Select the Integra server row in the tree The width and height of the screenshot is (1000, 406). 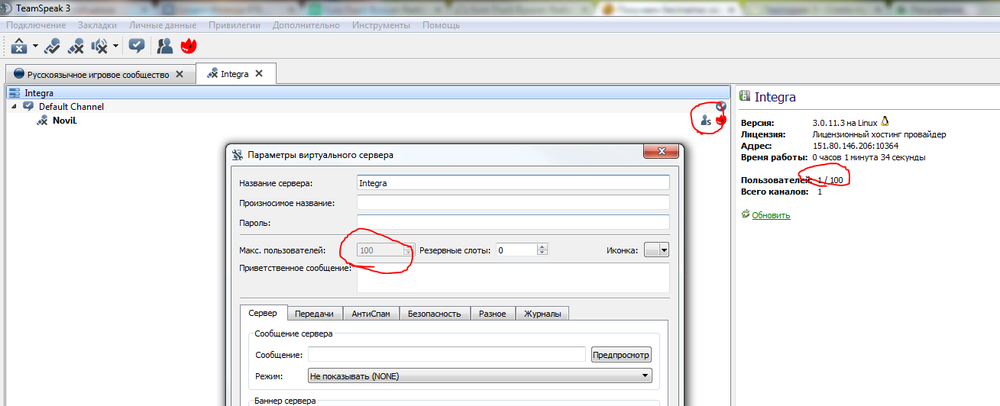pos(367,93)
